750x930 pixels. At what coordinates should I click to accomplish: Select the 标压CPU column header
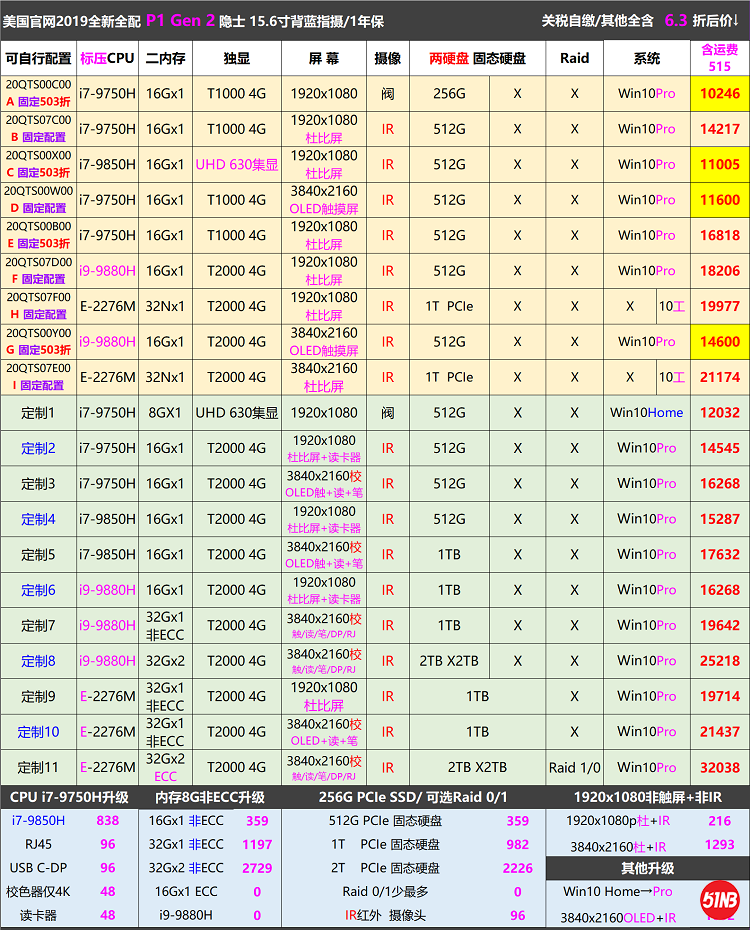(x=106, y=59)
